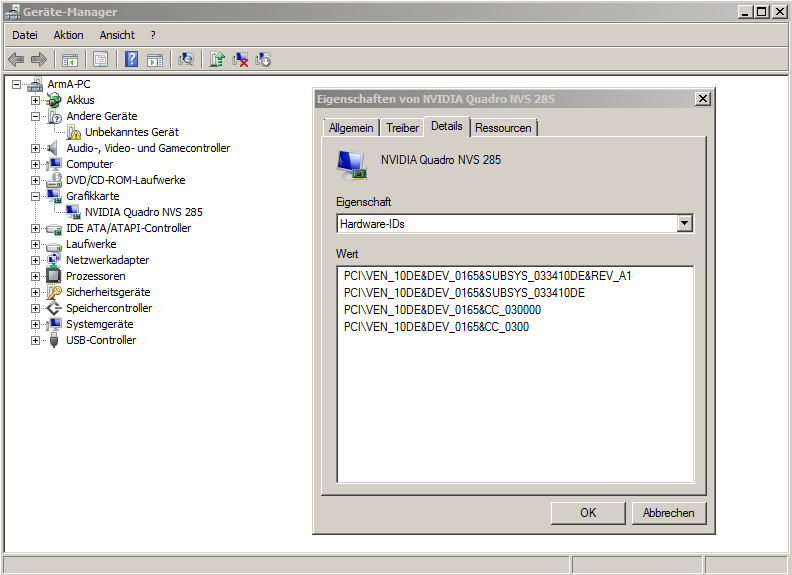Open the ? help menu
This screenshot has width=792, height=575.
[153, 35]
